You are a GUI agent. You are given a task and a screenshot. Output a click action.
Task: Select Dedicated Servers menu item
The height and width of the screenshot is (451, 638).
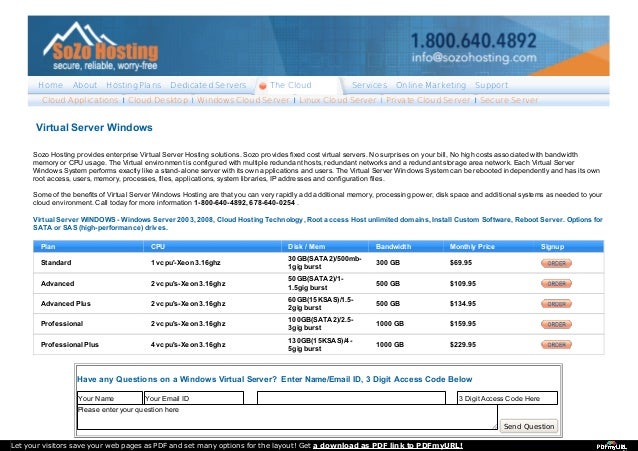tap(208, 85)
